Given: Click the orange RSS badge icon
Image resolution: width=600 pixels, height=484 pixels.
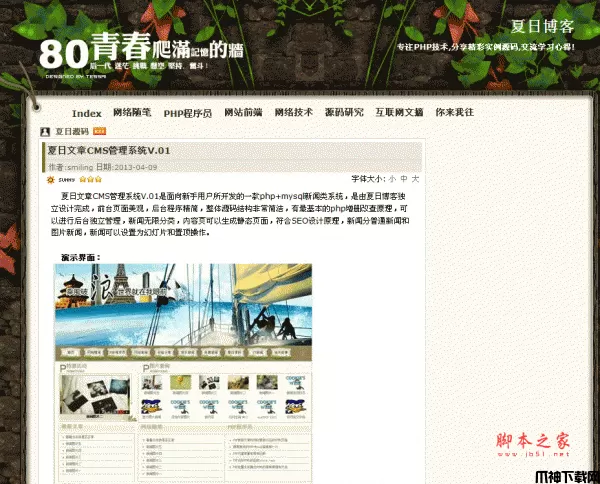Looking at the screenshot, I should pos(99,131).
